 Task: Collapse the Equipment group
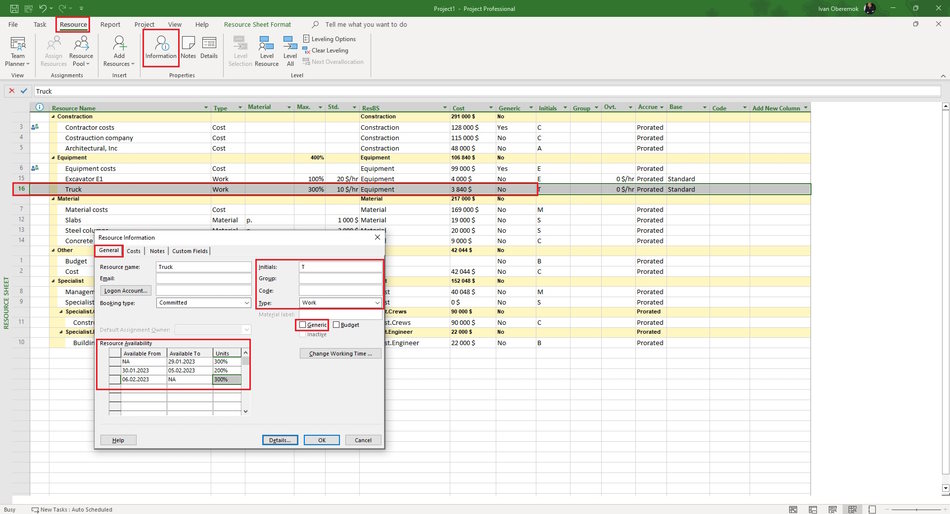click(x=53, y=158)
